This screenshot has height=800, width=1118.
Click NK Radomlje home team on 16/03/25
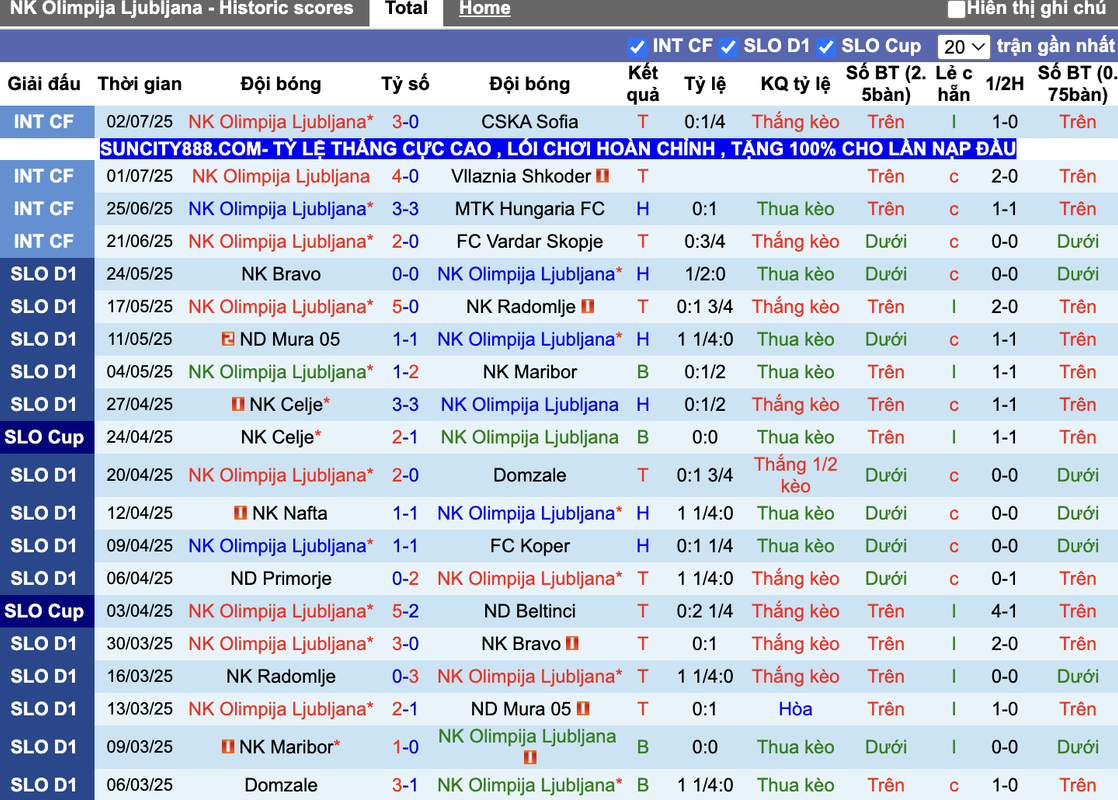tap(281, 677)
